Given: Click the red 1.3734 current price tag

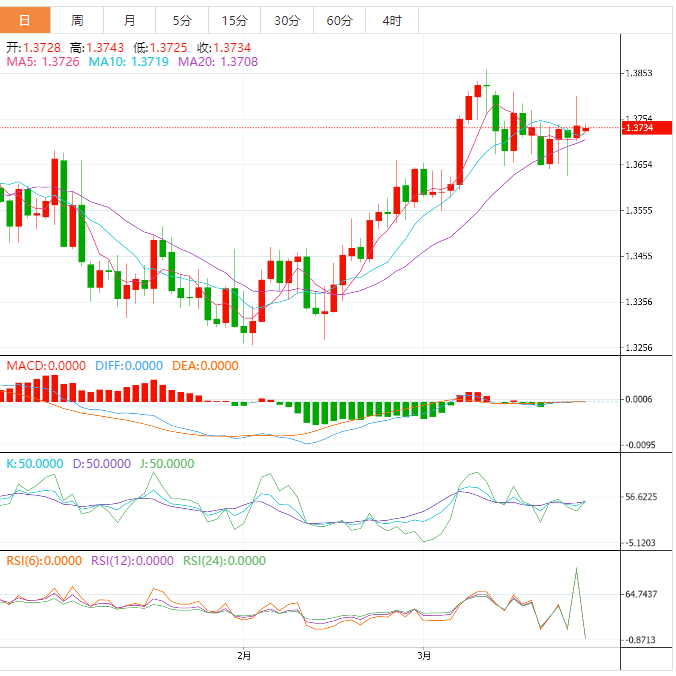Looking at the screenshot, I should [x=647, y=128].
